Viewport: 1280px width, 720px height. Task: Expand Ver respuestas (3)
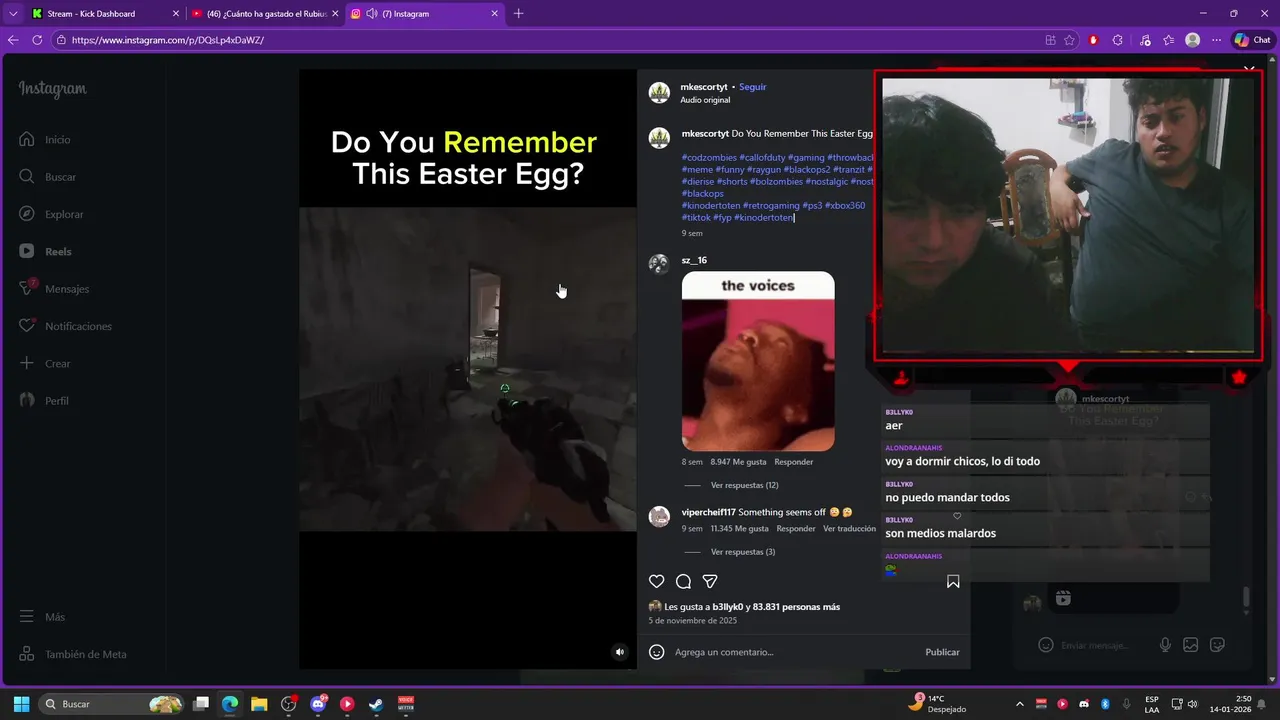click(743, 552)
